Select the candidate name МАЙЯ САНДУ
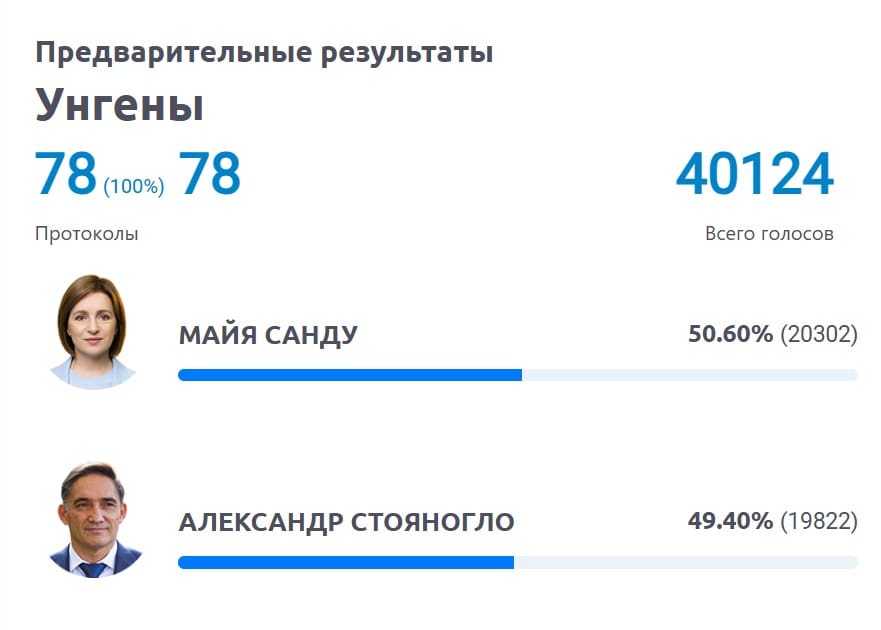 (x=268, y=335)
